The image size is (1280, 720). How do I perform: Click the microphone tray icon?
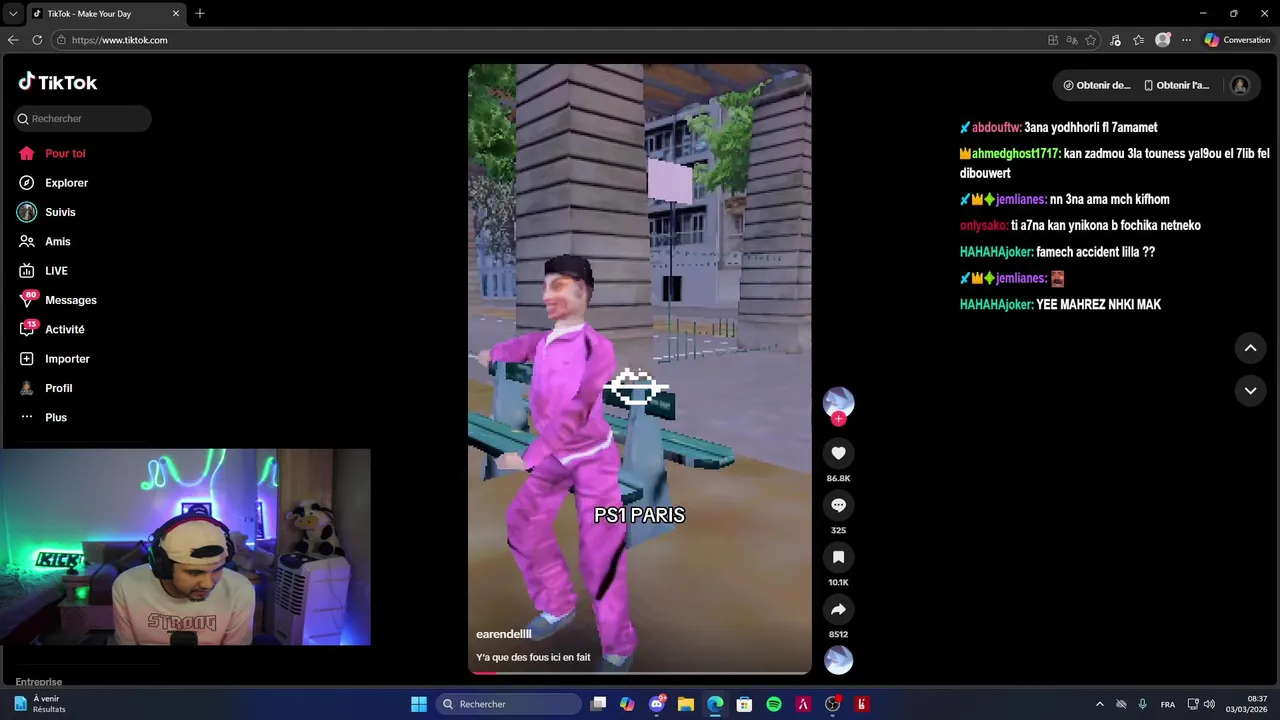1142,704
